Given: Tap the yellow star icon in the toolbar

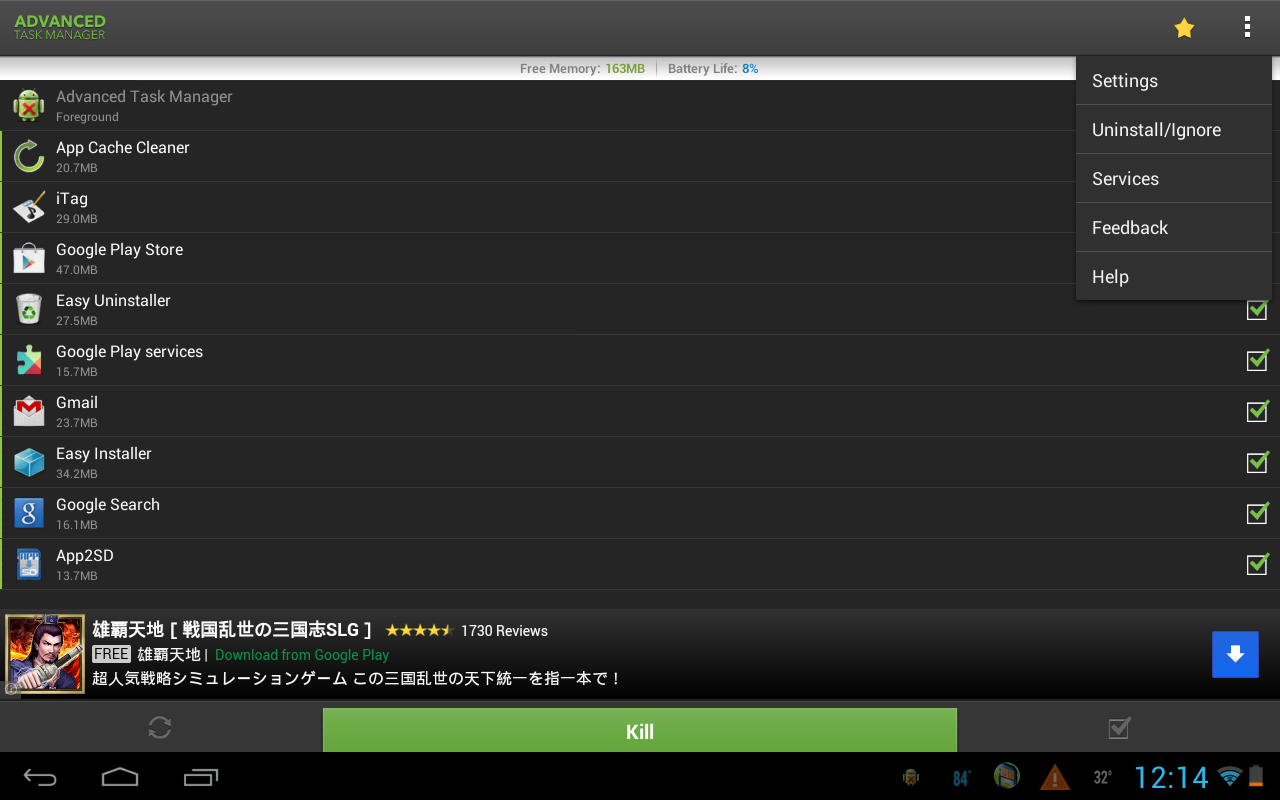Looking at the screenshot, I should (1184, 27).
